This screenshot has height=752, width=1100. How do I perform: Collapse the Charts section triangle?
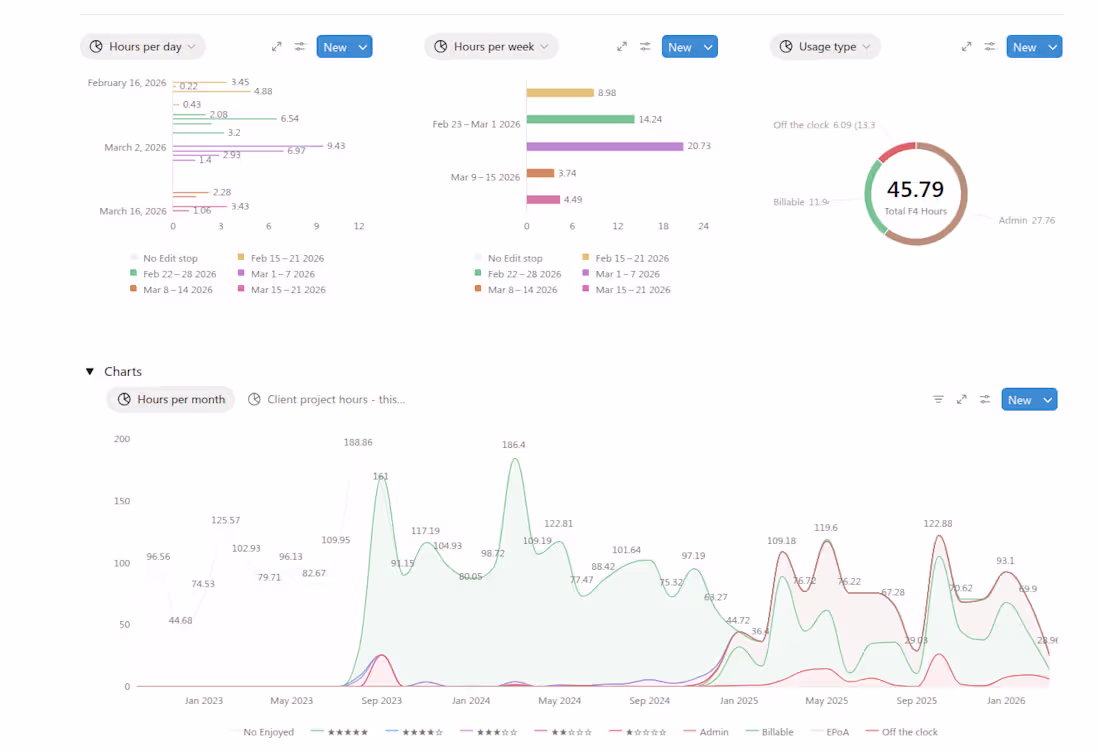90,371
